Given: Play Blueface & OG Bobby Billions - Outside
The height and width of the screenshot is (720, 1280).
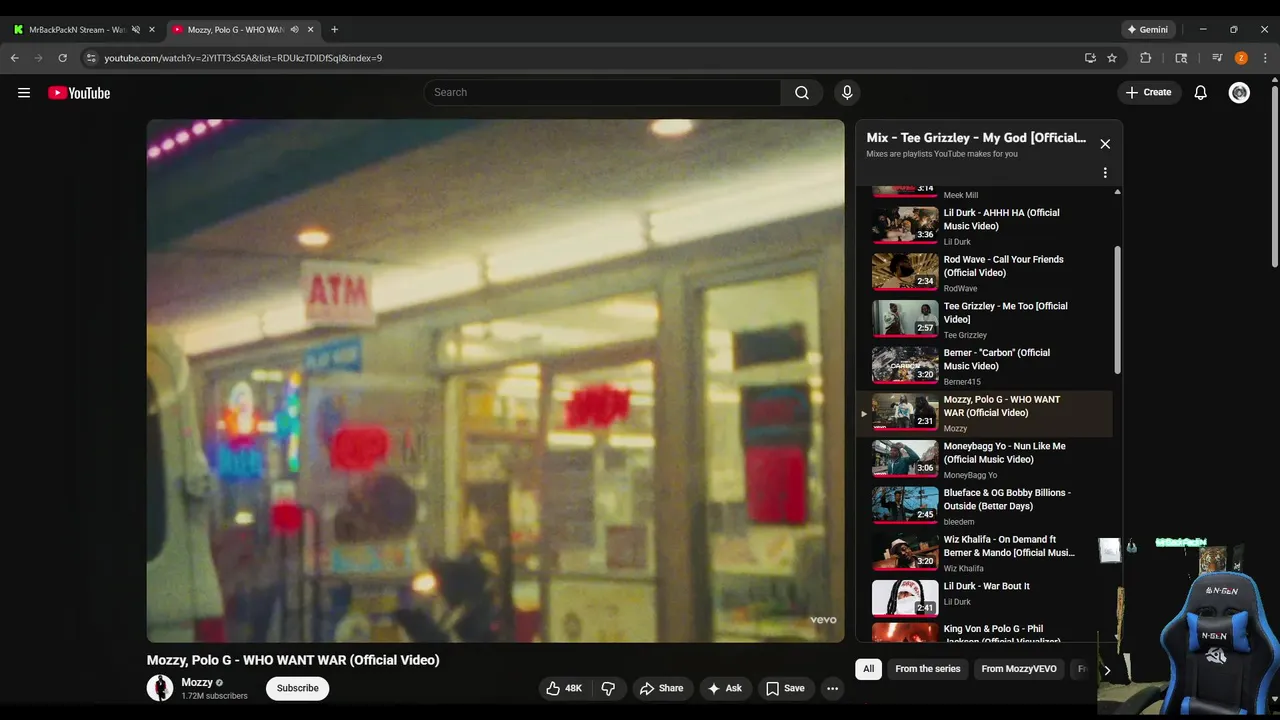Looking at the screenshot, I should [984, 507].
